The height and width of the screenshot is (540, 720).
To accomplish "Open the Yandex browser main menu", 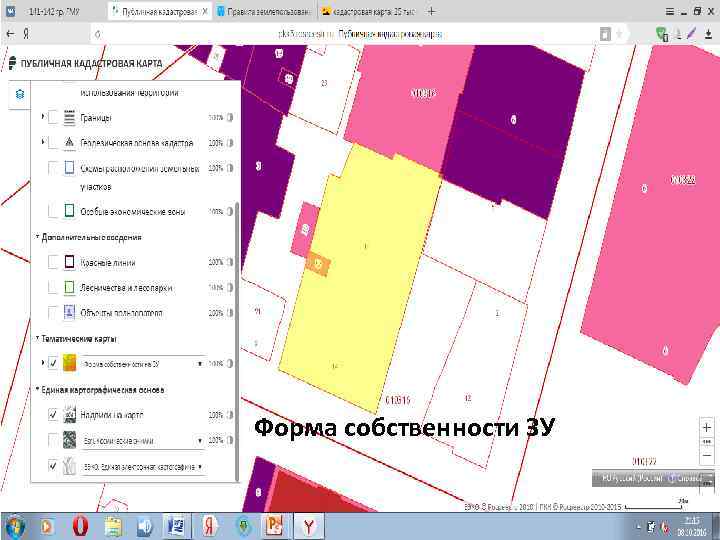I will (x=670, y=11).
